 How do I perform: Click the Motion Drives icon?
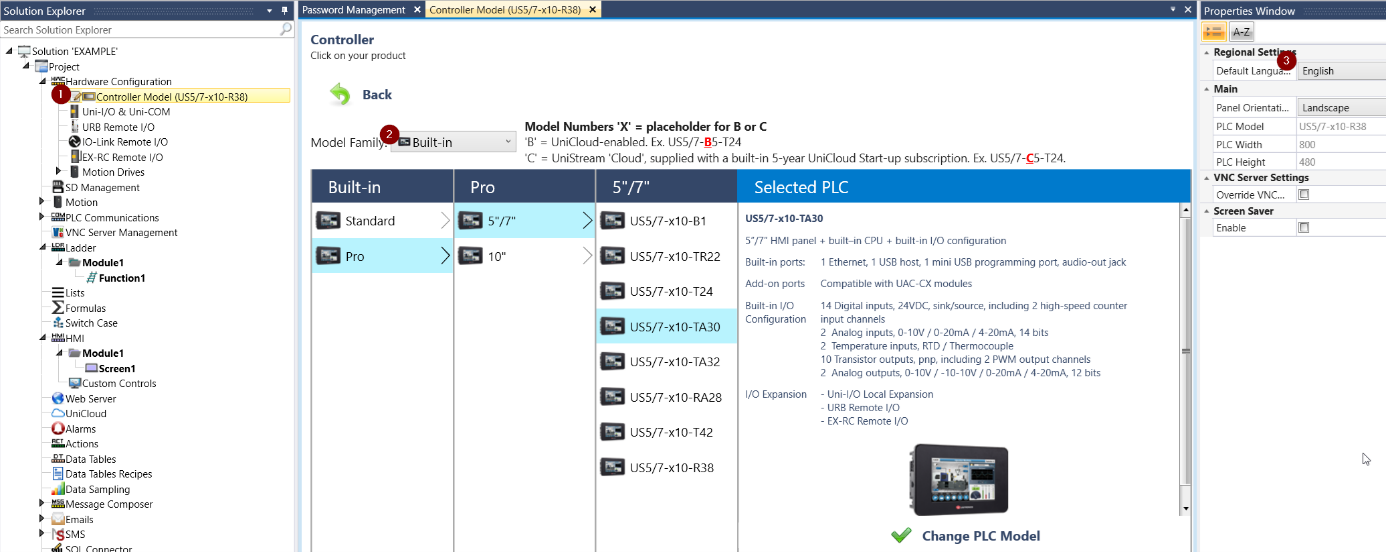coord(75,172)
